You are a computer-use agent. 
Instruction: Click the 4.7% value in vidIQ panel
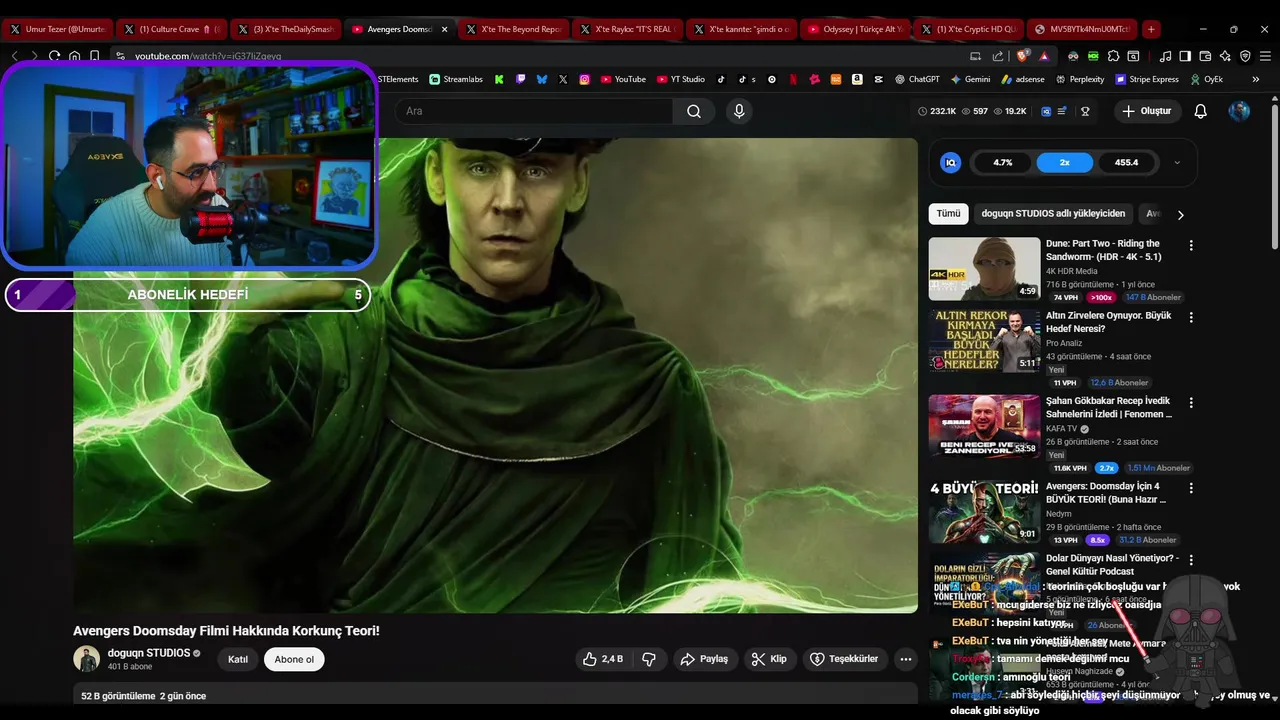[1003, 162]
